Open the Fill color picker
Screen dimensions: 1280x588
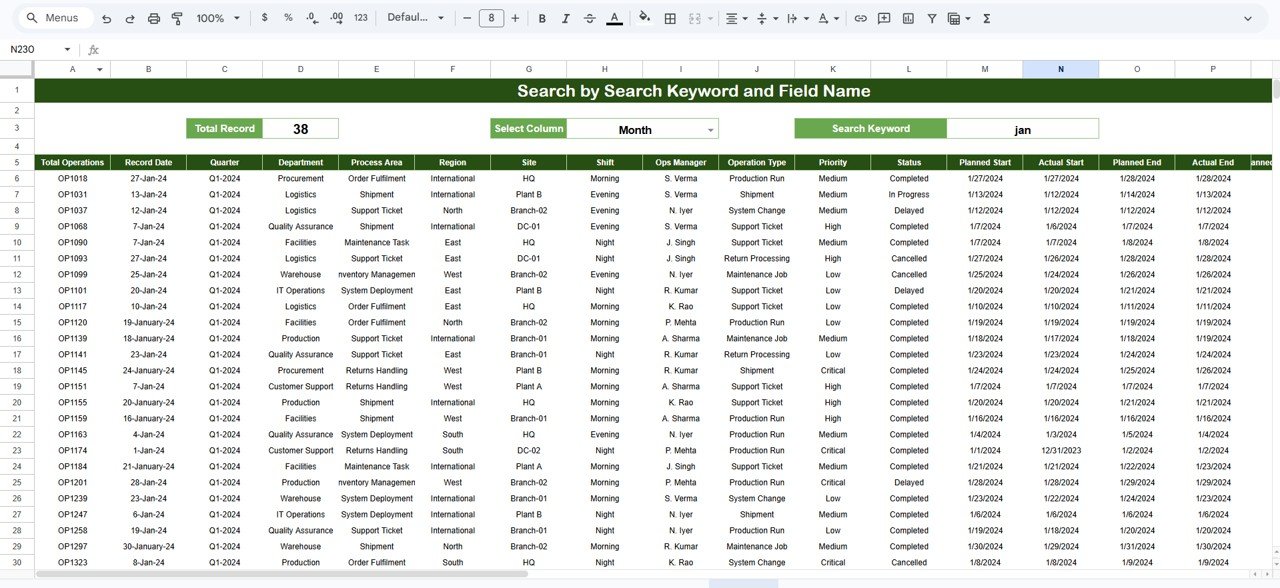(x=644, y=18)
